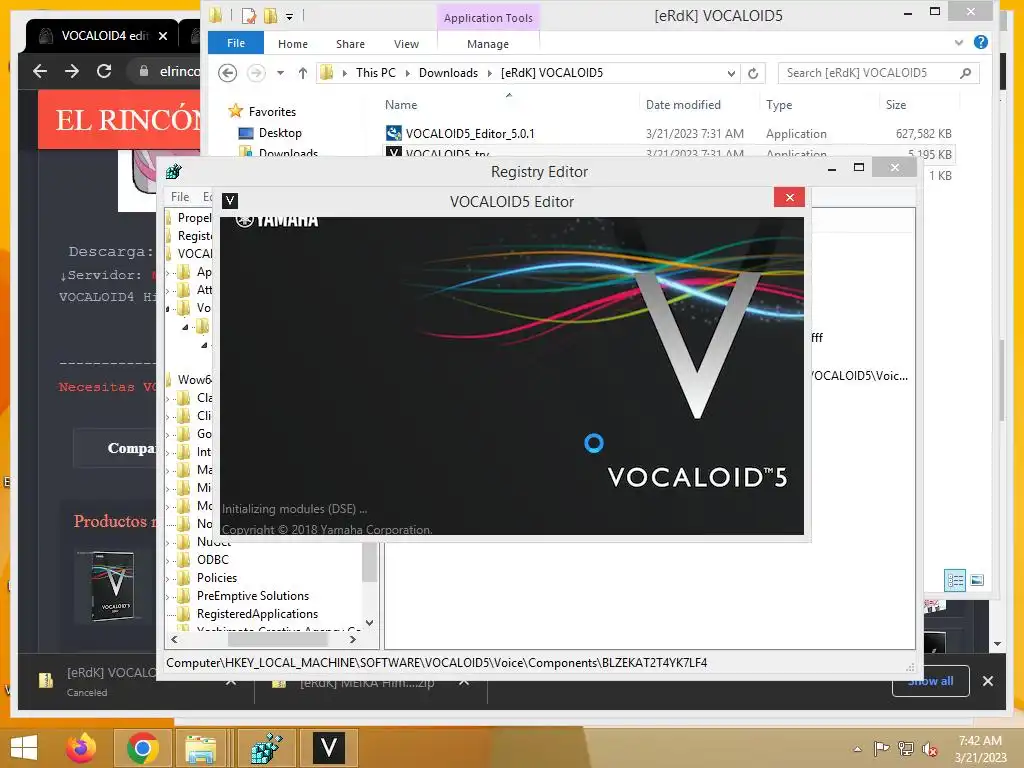
Task: Expand the ODBC registry key
Action: coord(169,560)
